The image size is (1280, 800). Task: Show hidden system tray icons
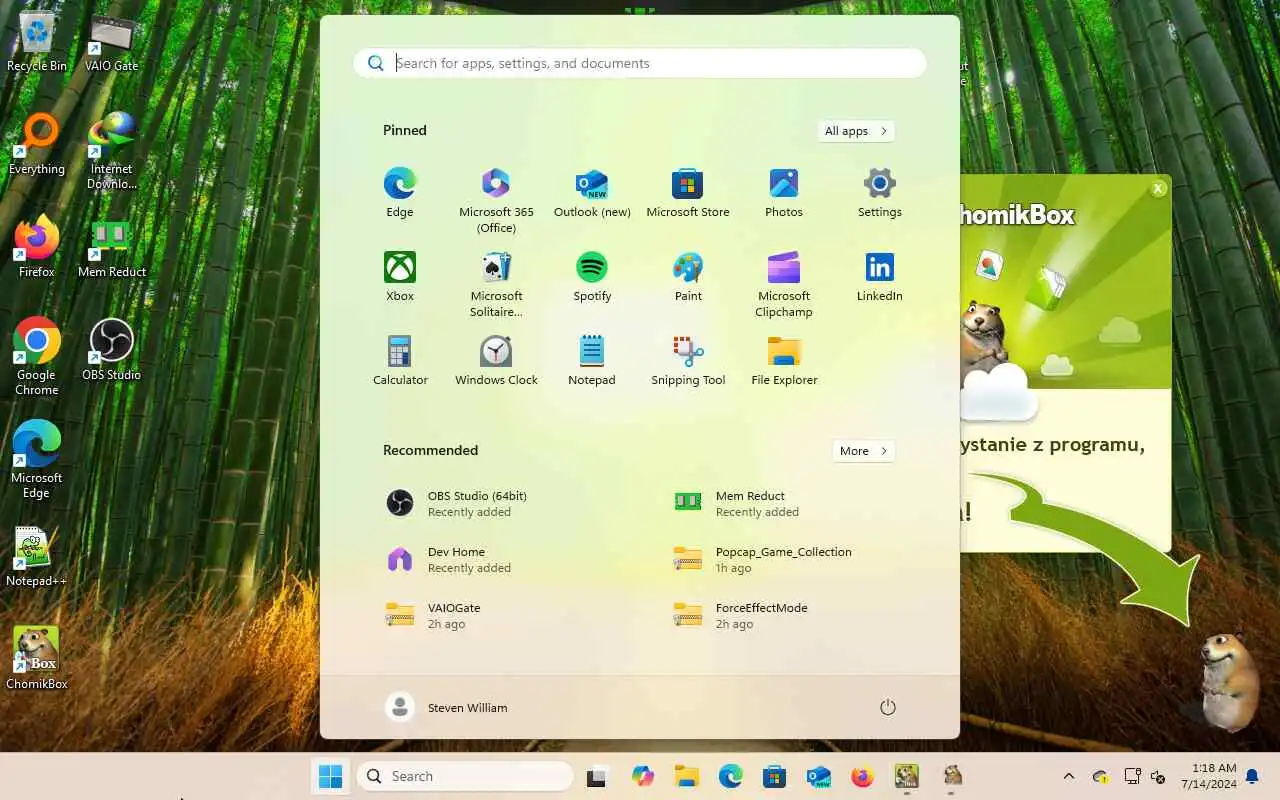point(1069,776)
